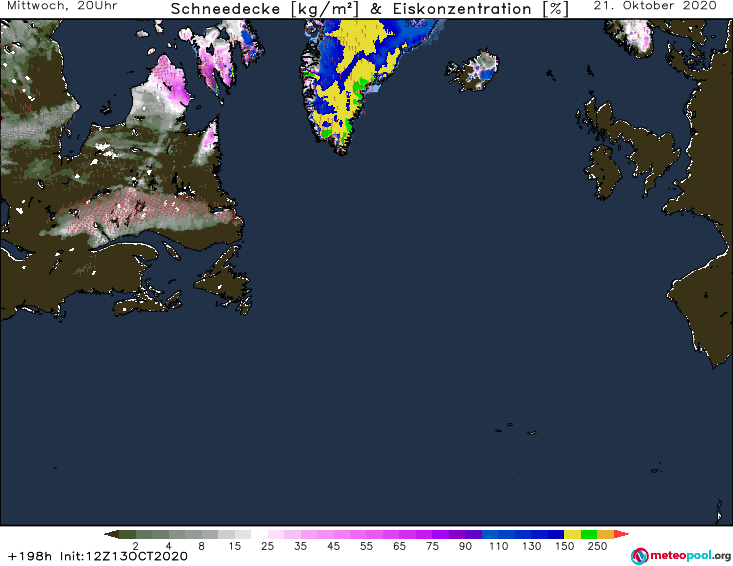Click legend value 250
The height and width of the screenshot is (566, 733).
point(597,546)
